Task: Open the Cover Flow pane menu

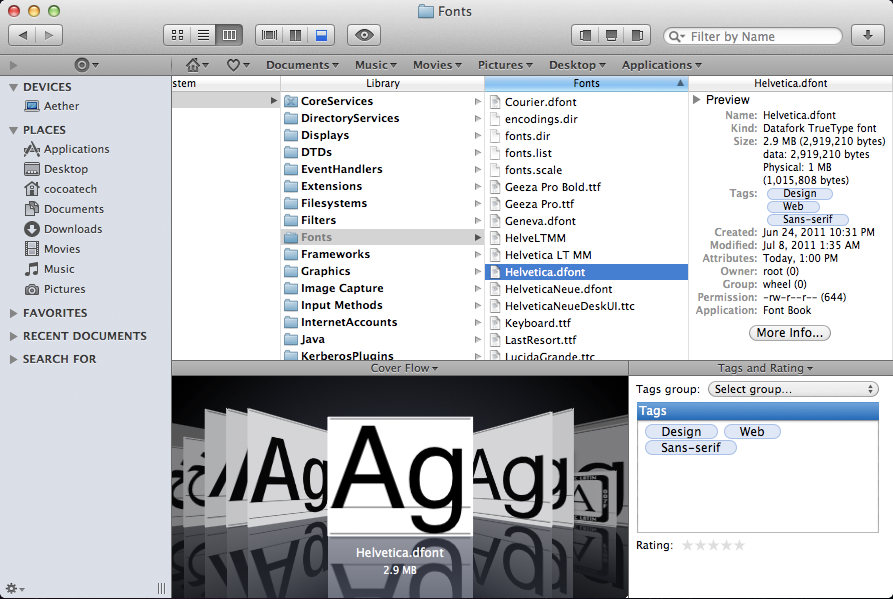Action: 404,368
